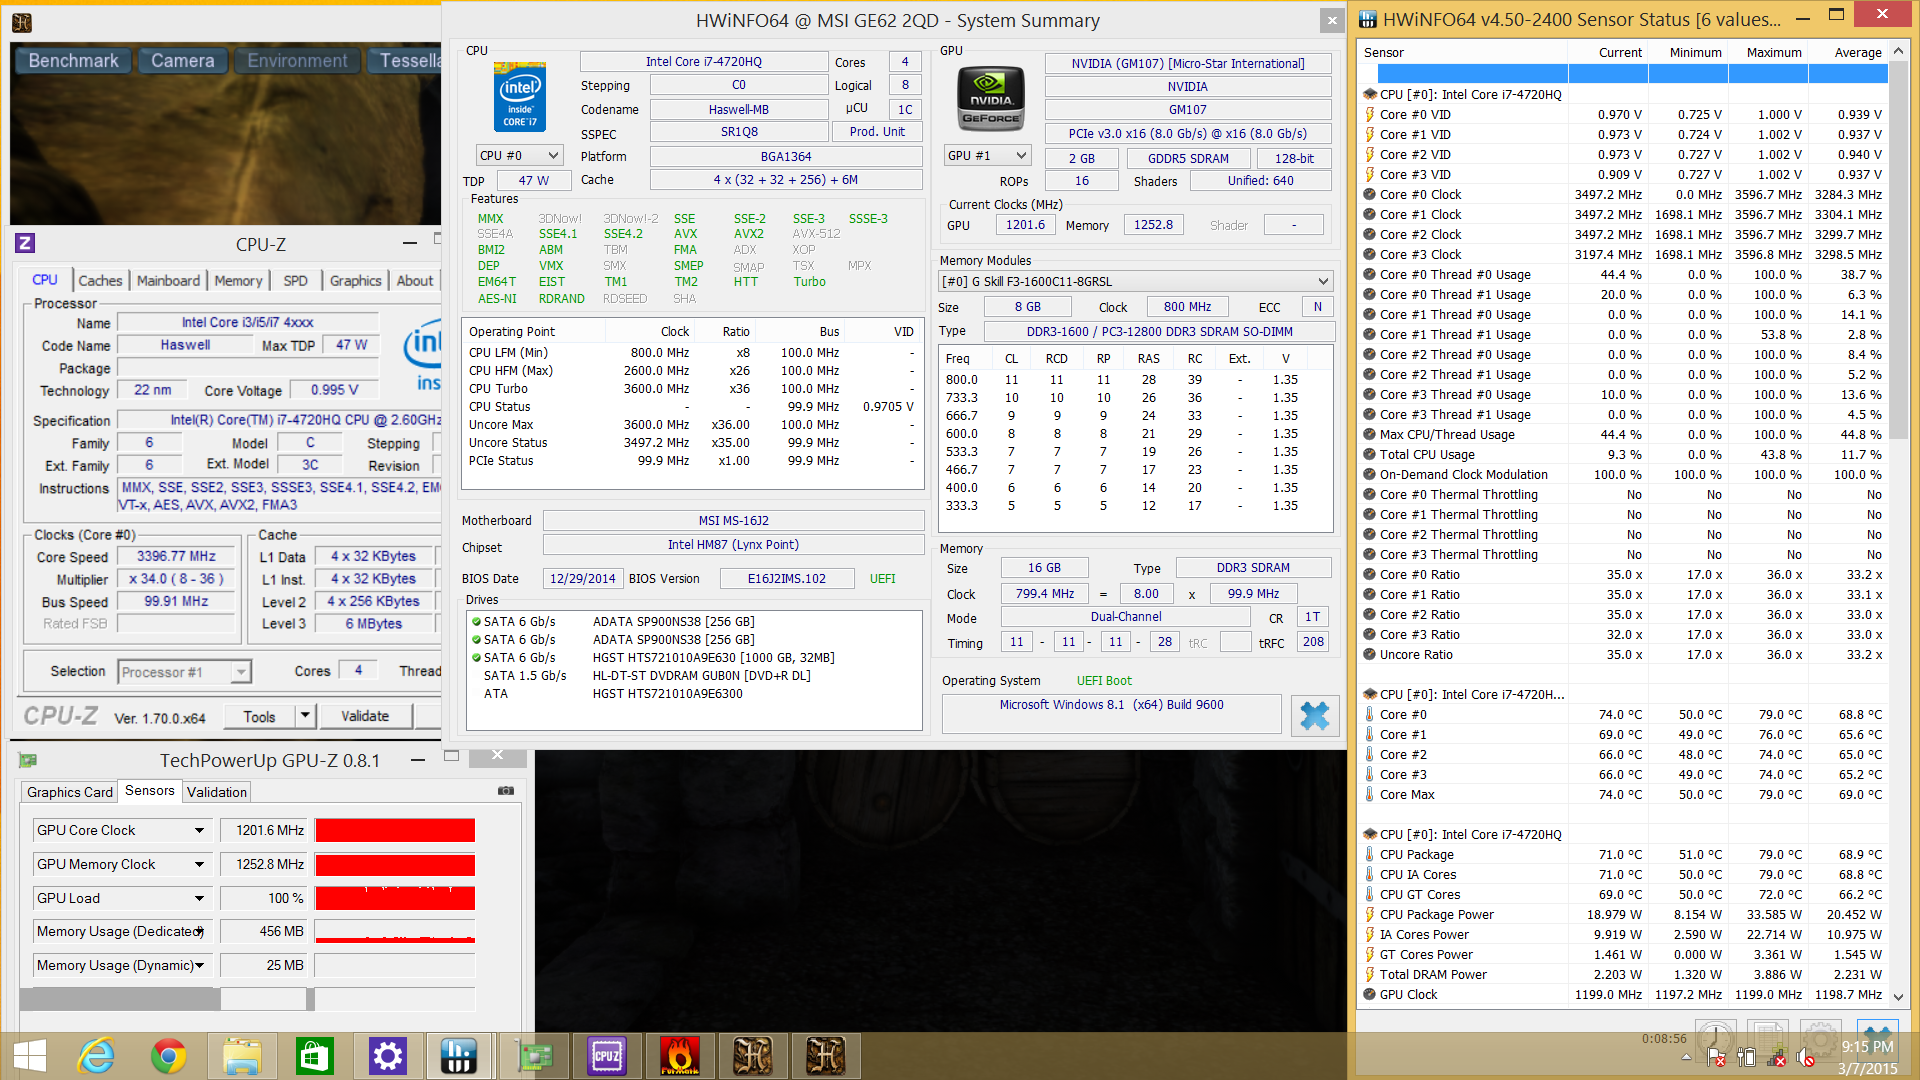1920x1080 pixels.
Task: Click the battery power tray icon
Action: (x=1746, y=1058)
